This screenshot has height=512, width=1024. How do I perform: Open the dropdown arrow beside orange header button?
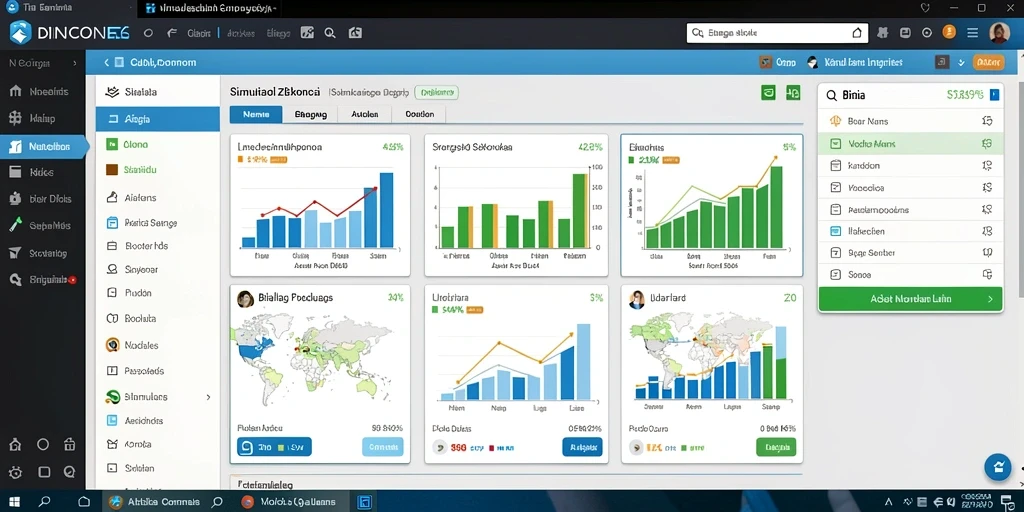961,63
